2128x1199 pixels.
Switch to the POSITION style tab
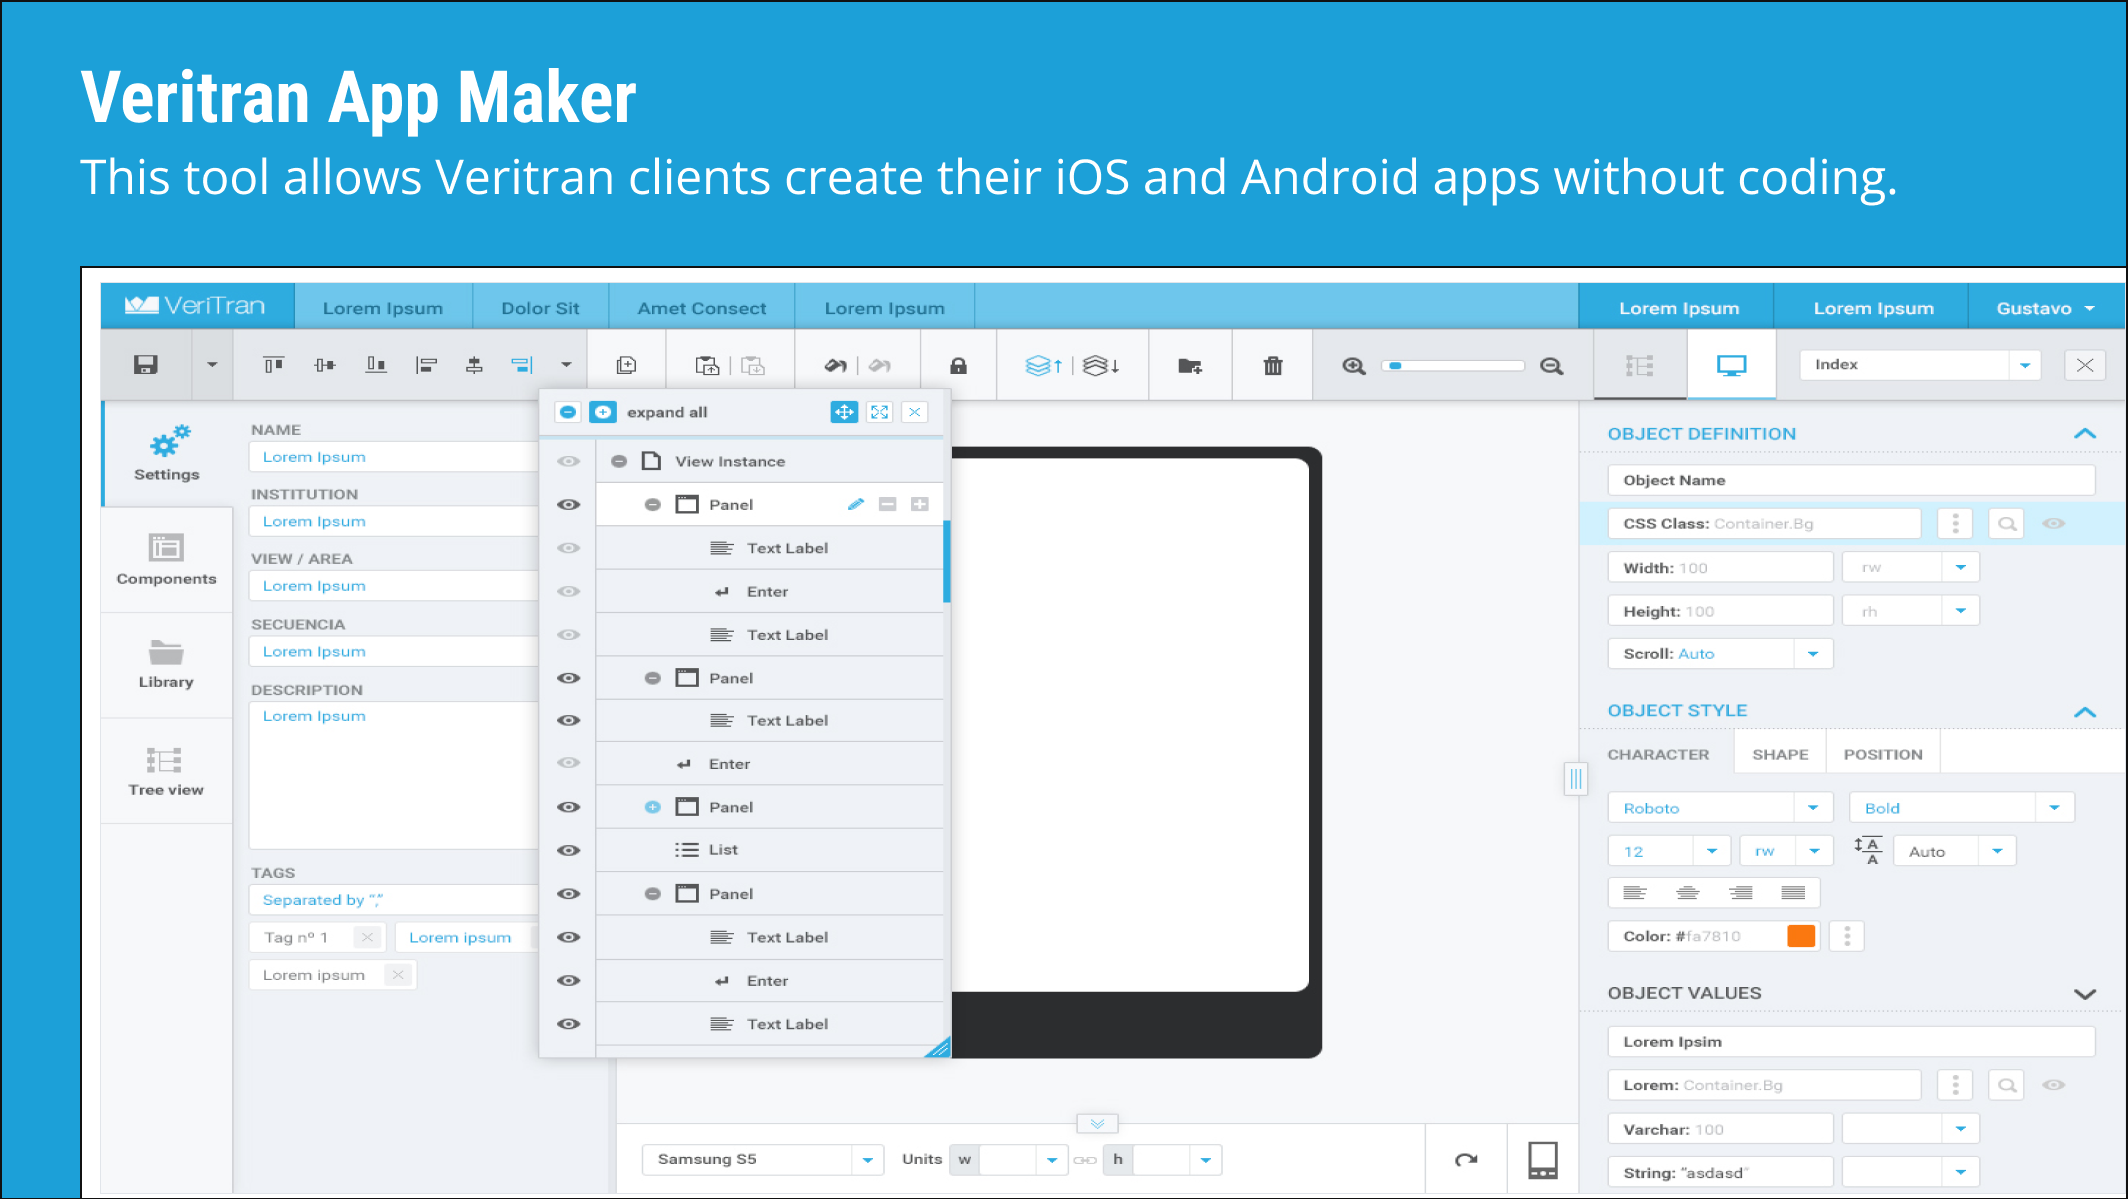pyautogui.click(x=1883, y=754)
